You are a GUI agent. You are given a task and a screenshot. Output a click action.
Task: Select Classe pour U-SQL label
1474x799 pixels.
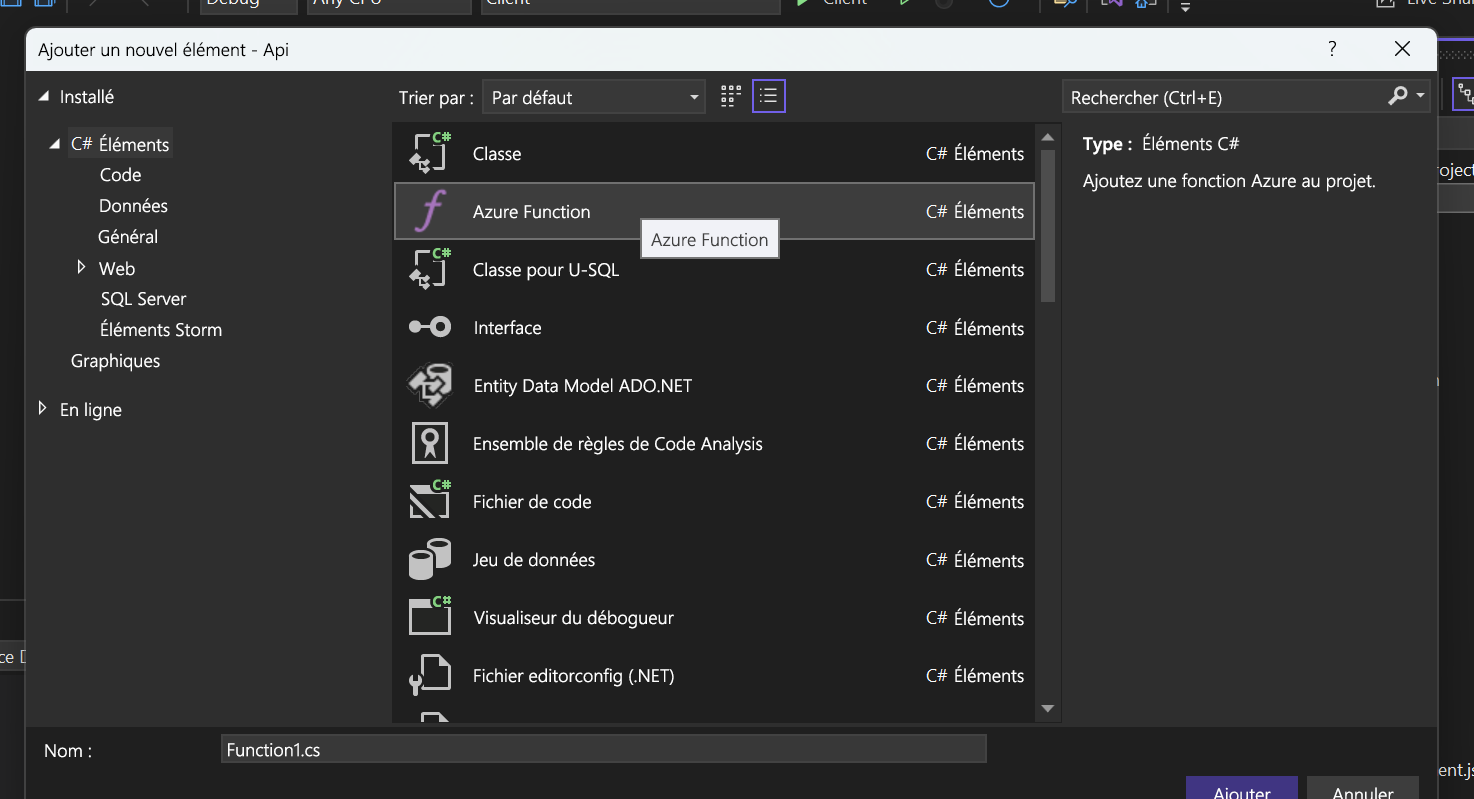[546, 270]
